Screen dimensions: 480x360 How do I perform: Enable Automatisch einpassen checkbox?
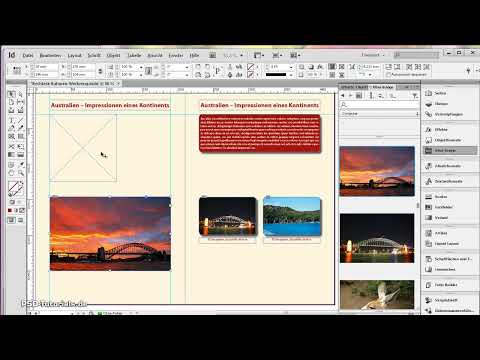388,75
